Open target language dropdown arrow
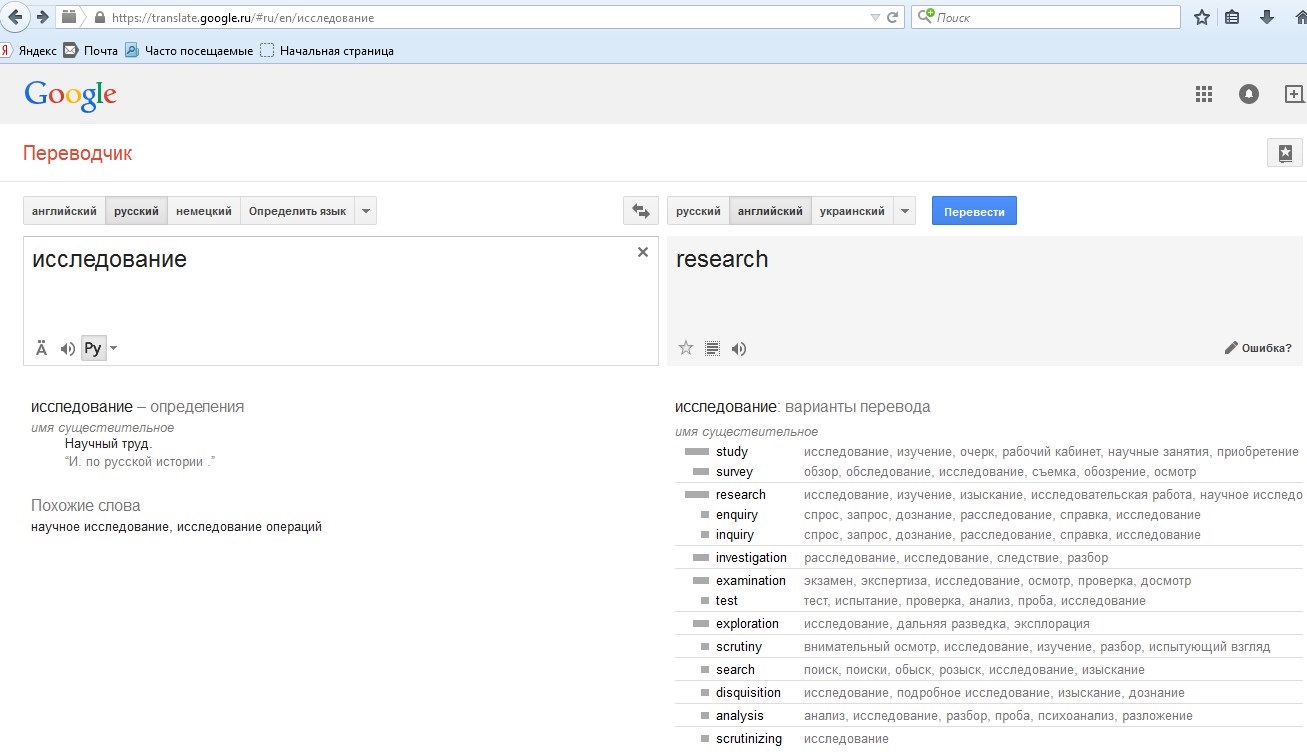 point(904,211)
